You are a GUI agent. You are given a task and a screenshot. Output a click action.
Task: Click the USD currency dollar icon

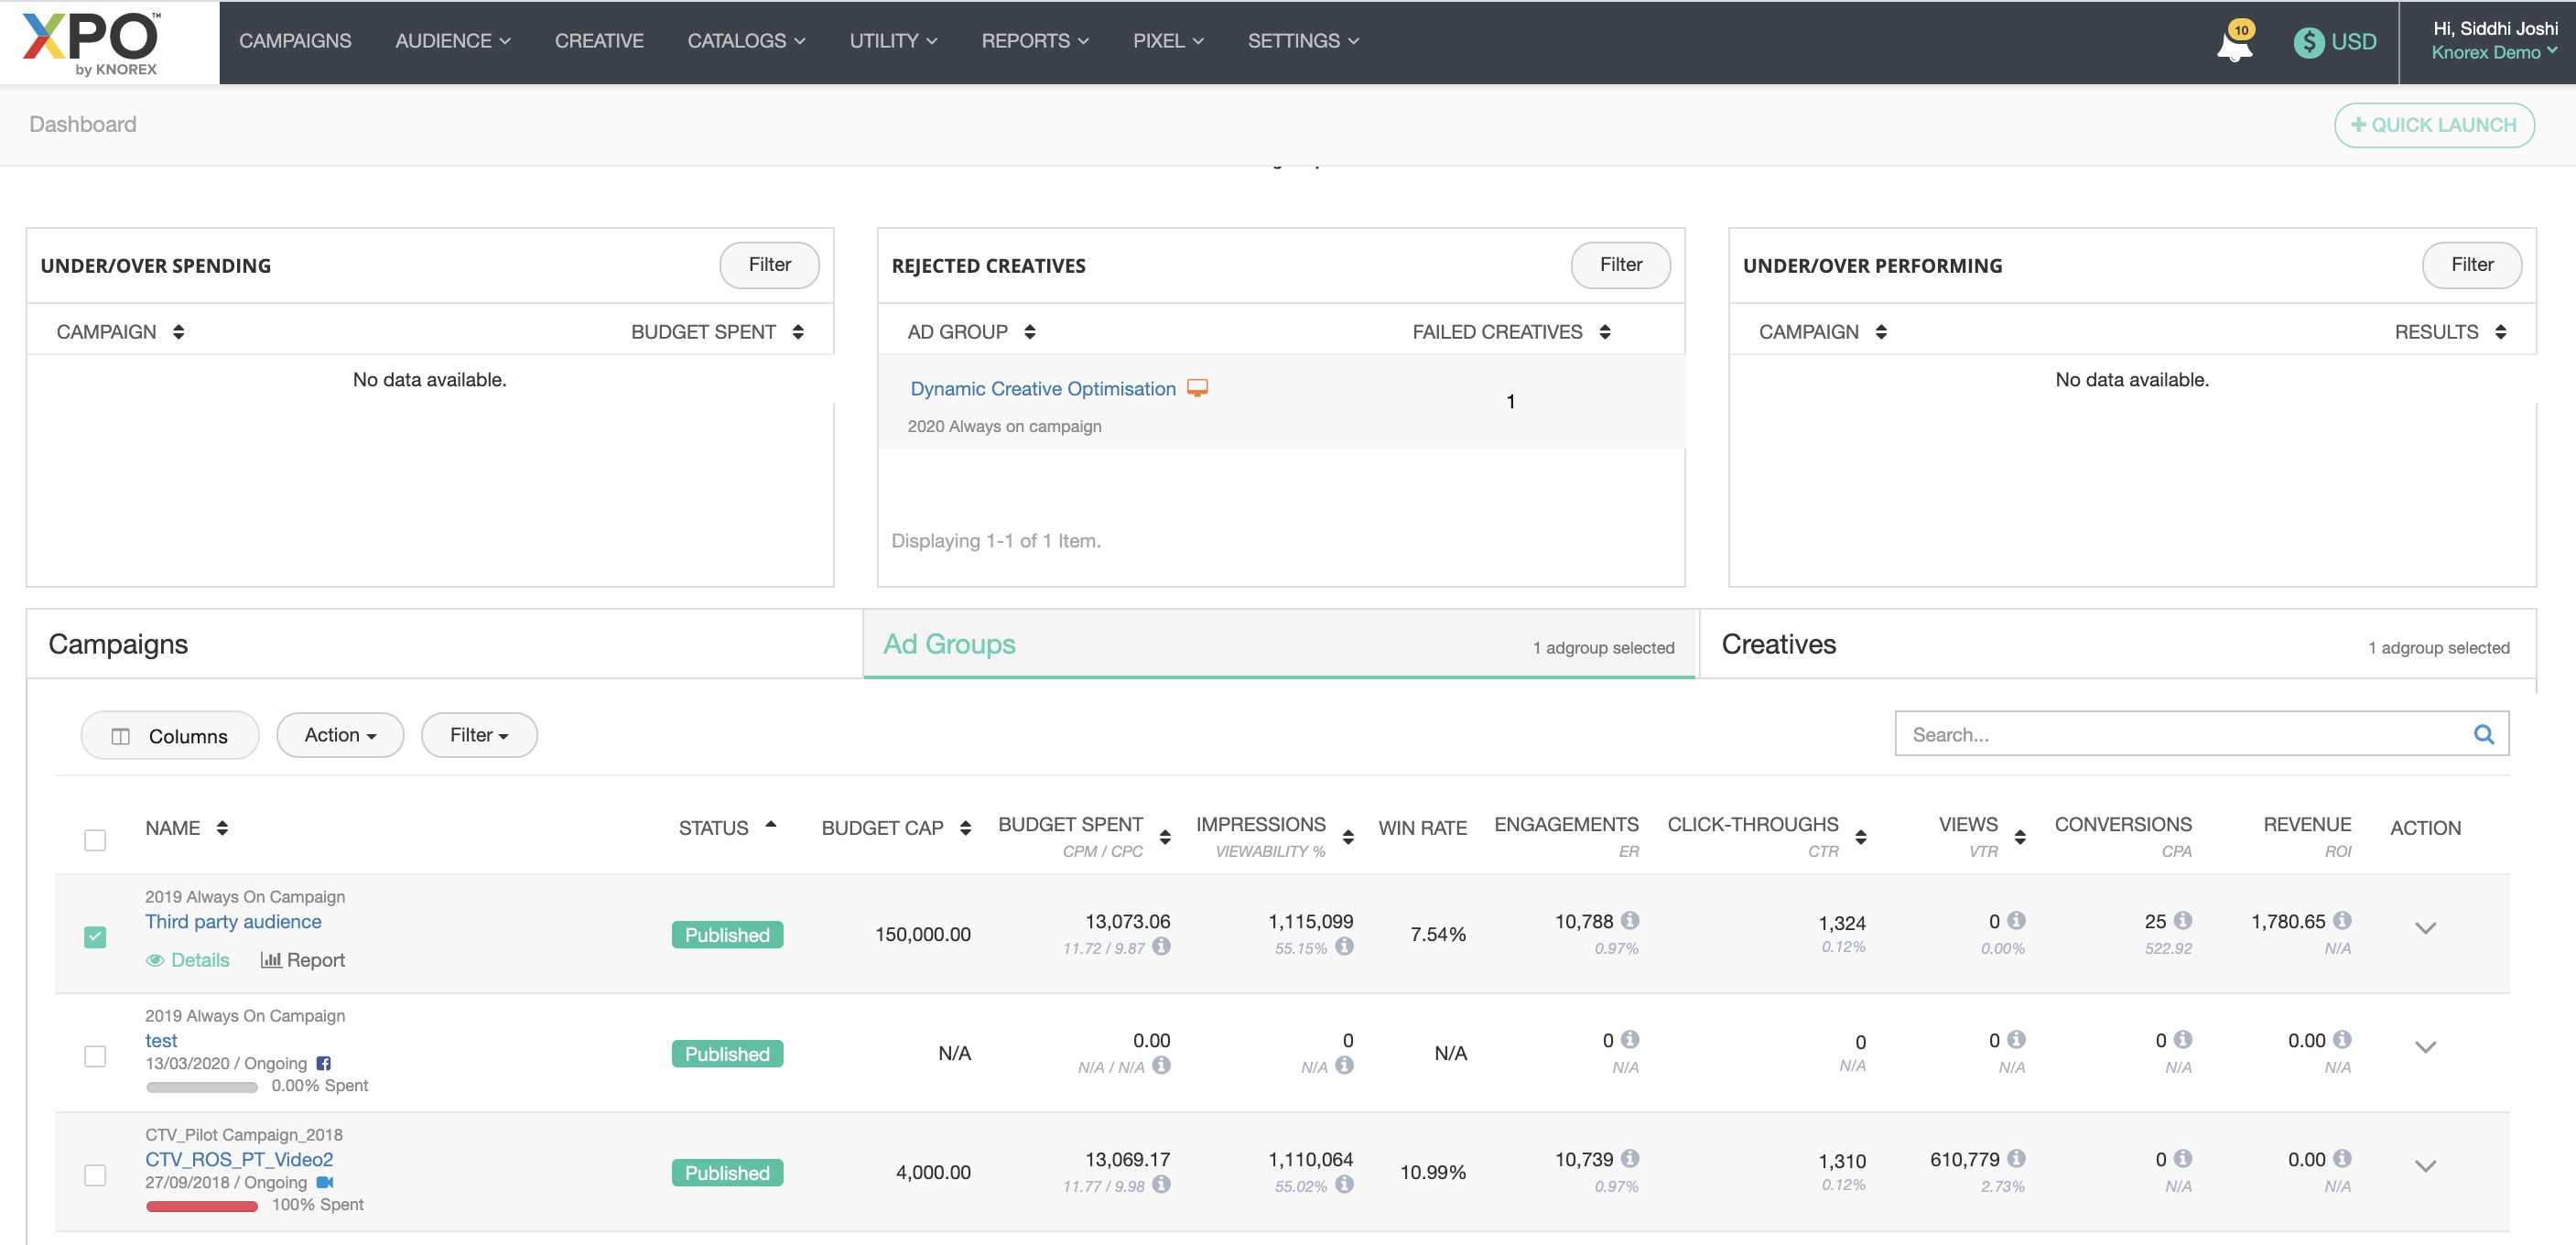2308,42
